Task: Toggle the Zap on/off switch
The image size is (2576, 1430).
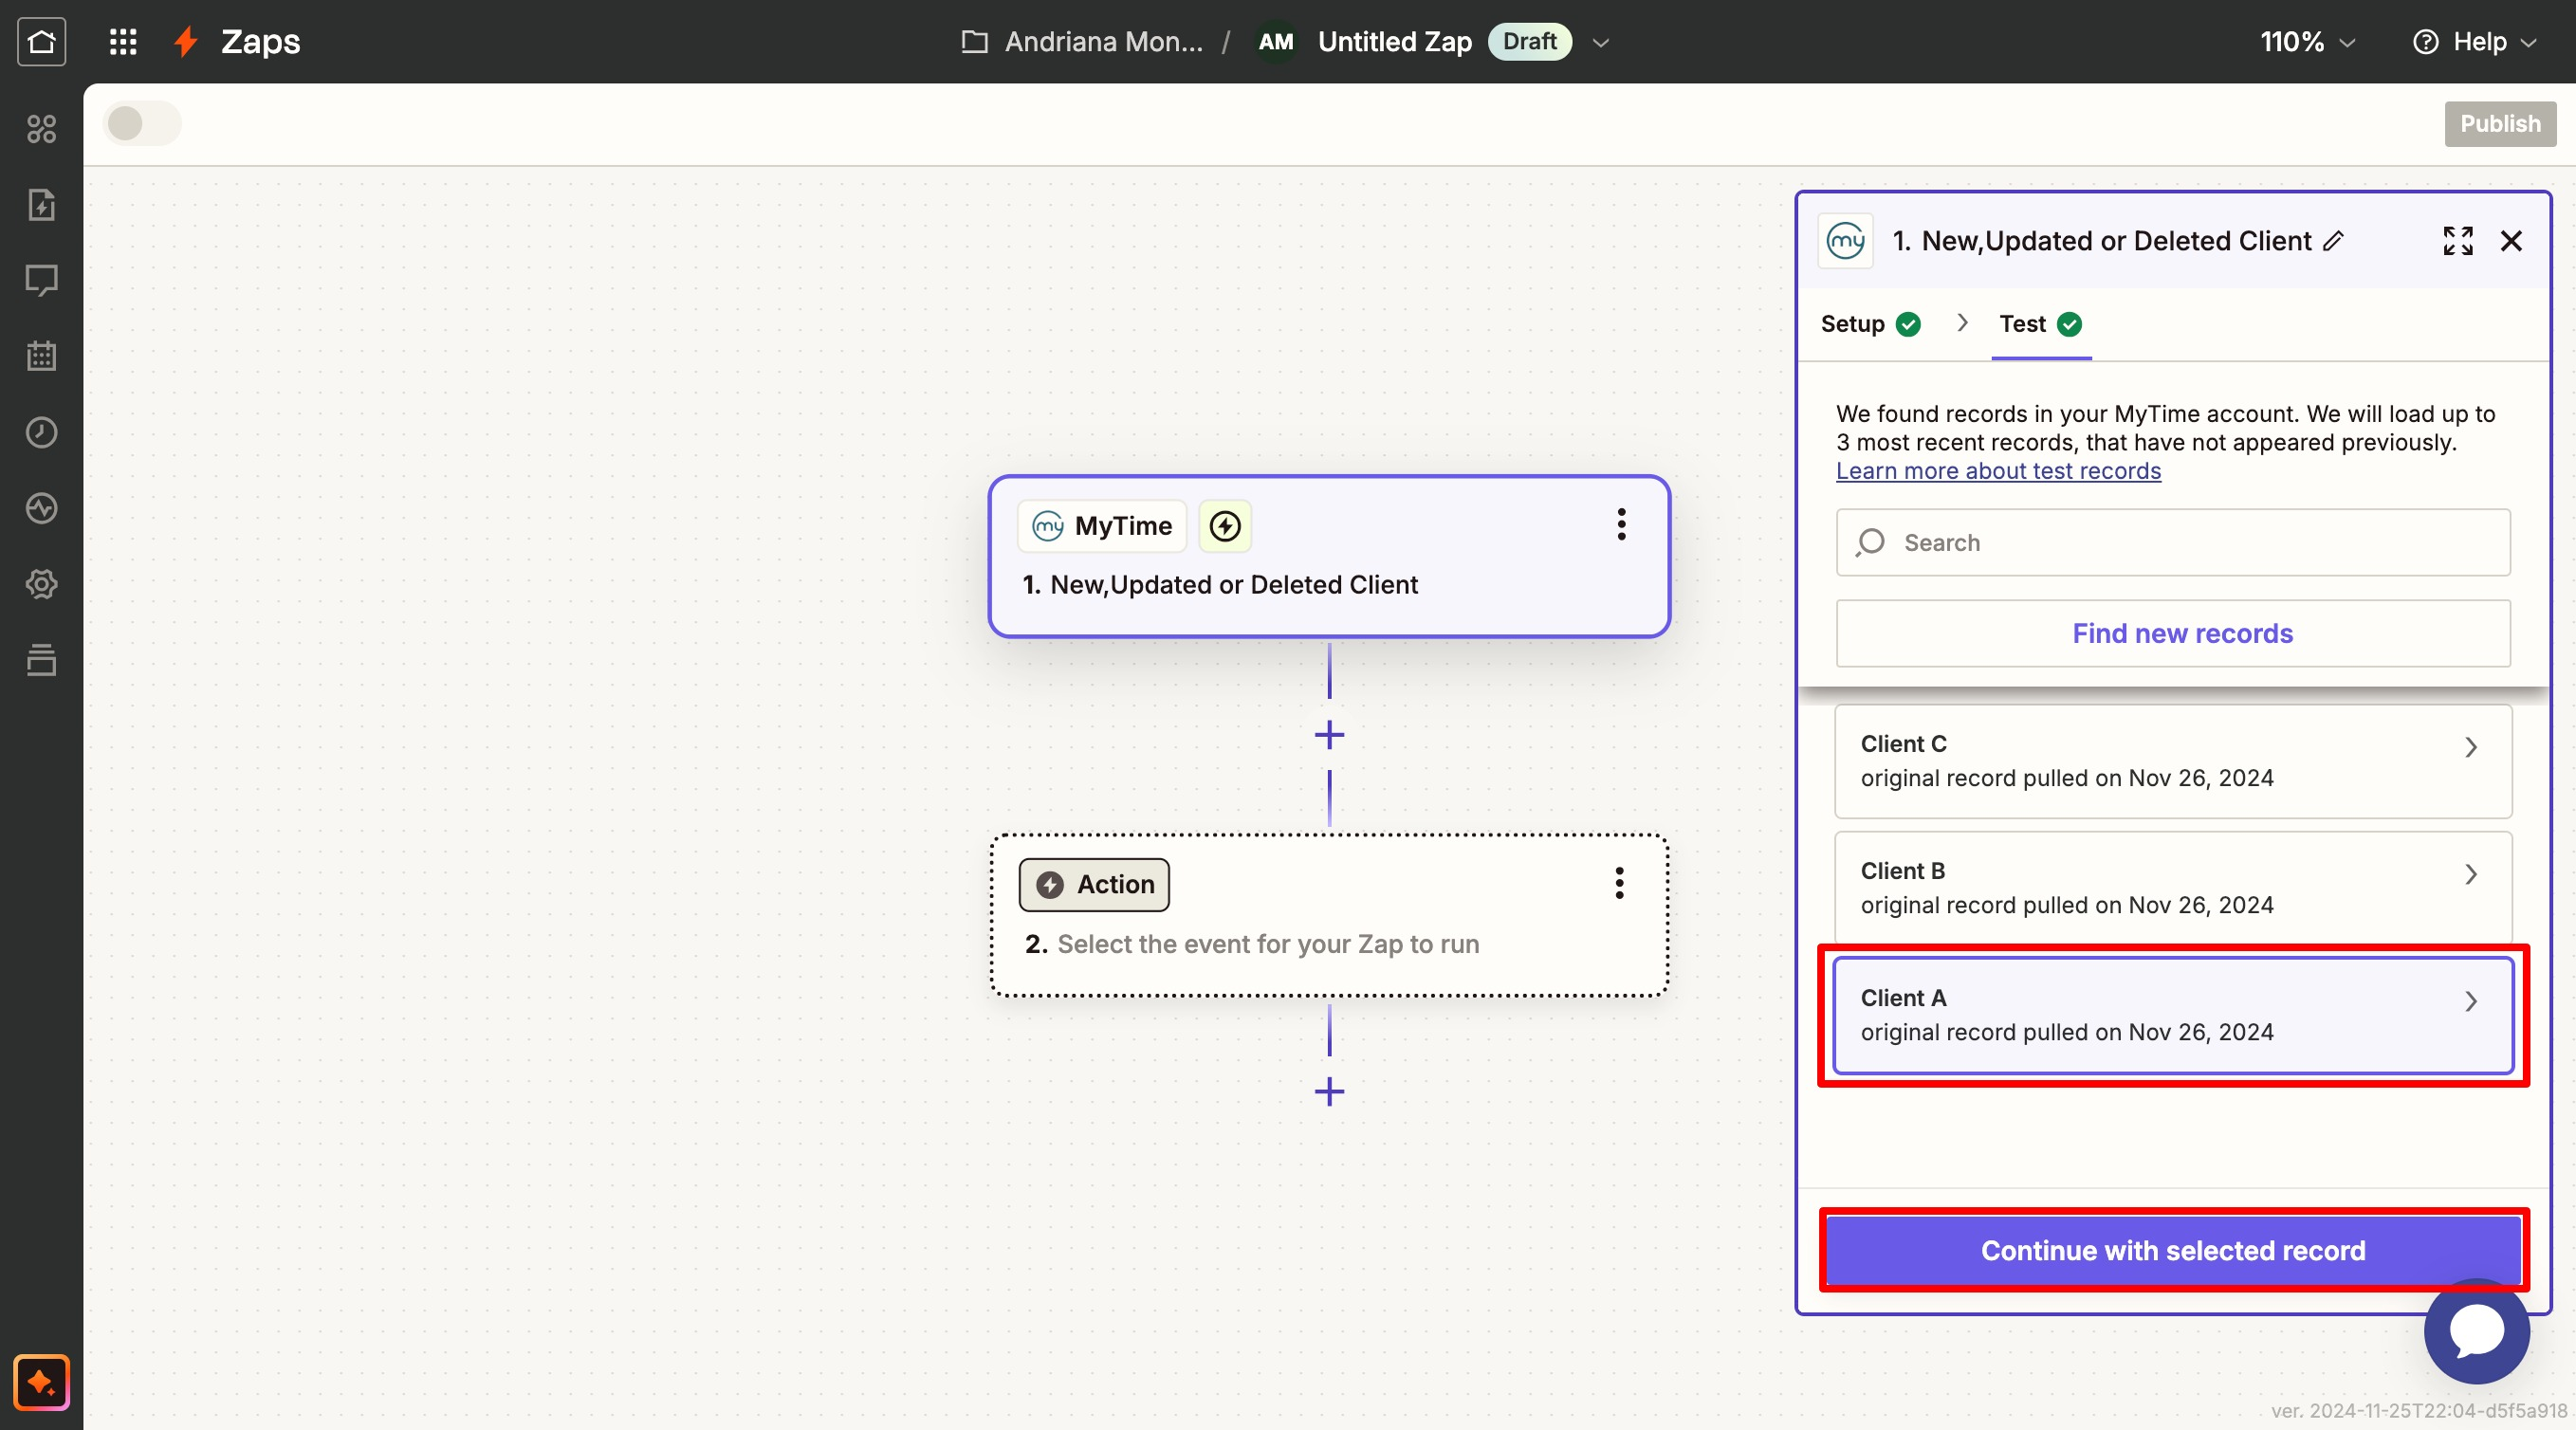Action: [x=142, y=124]
